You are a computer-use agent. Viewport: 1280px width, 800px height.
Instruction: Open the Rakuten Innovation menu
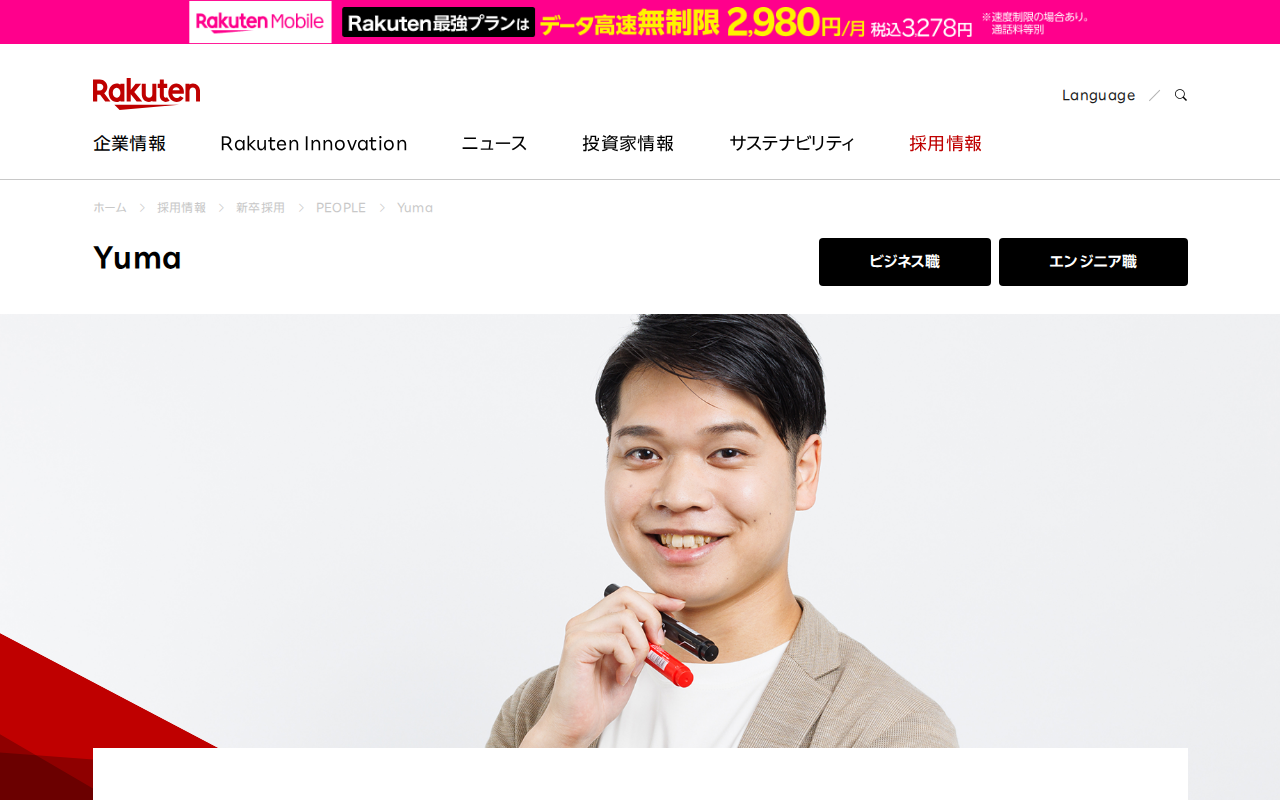coord(314,143)
